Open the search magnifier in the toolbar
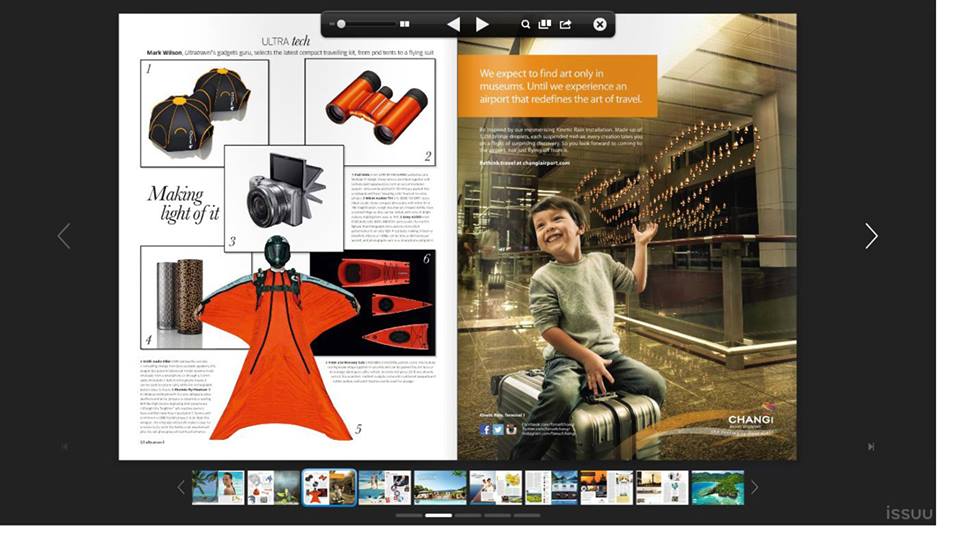 point(525,24)
